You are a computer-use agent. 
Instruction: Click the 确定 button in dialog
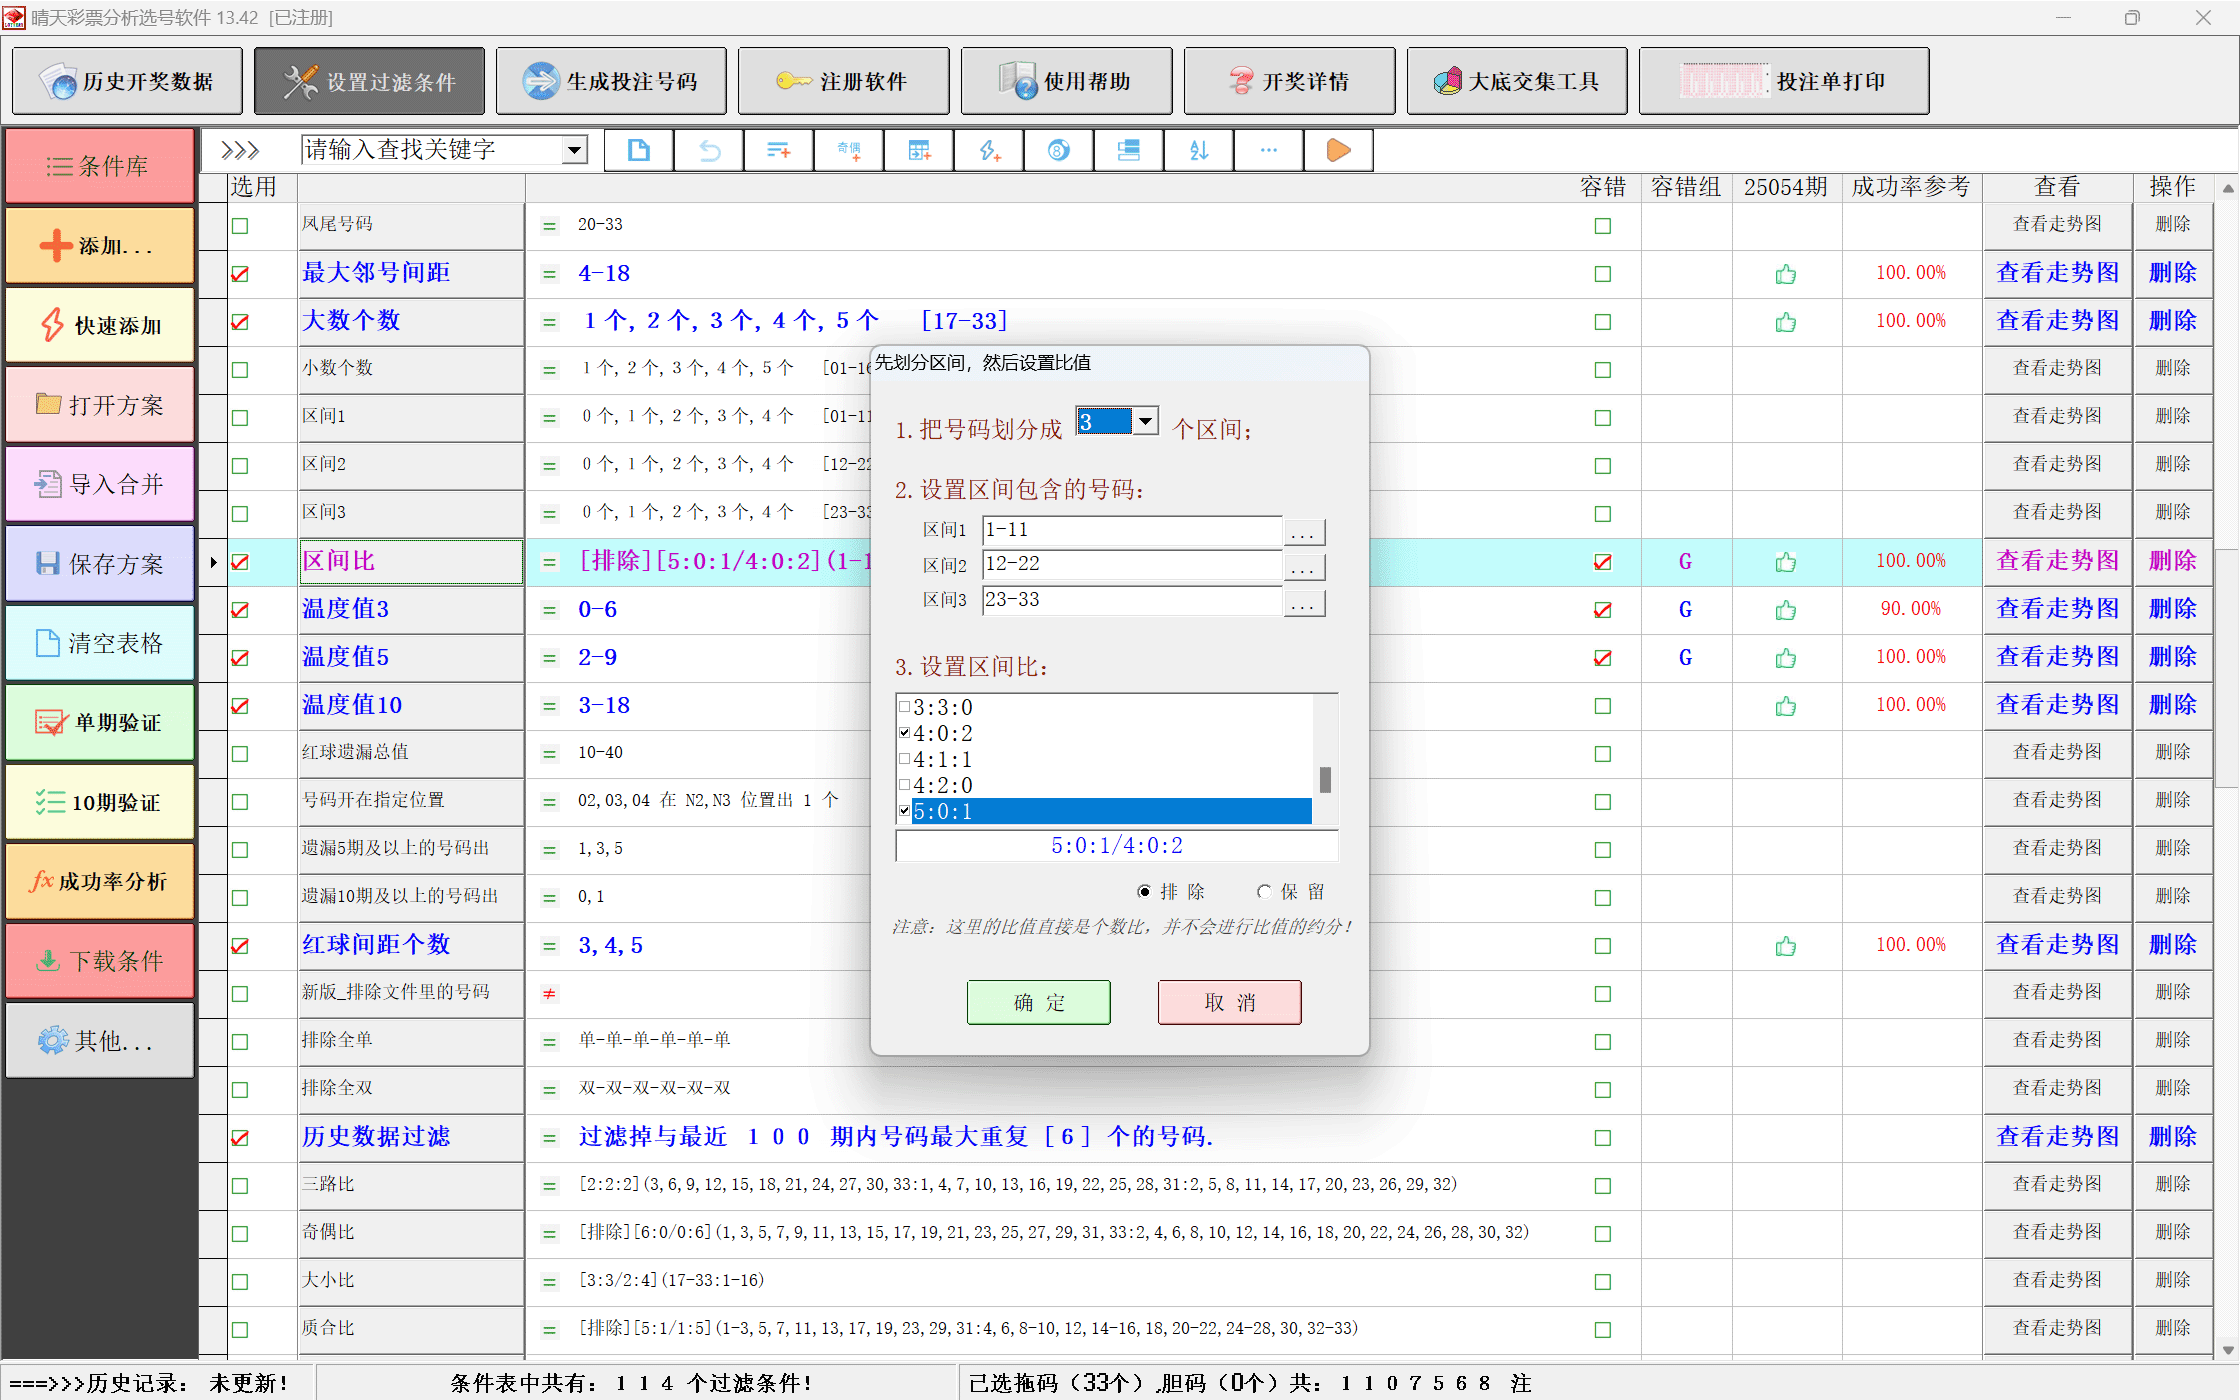tap(1038, 1002)
